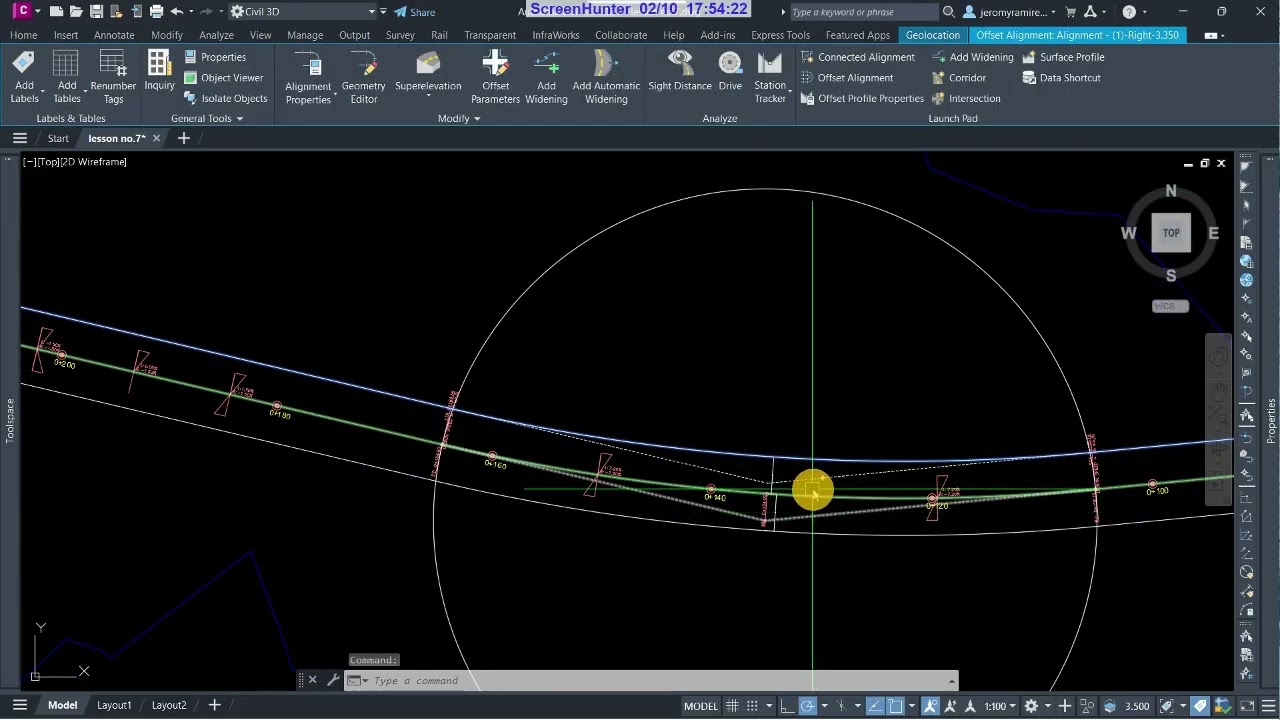Click the MODEL space button
The height and width of the screenshot is (720, 1280).
(700, 706)
